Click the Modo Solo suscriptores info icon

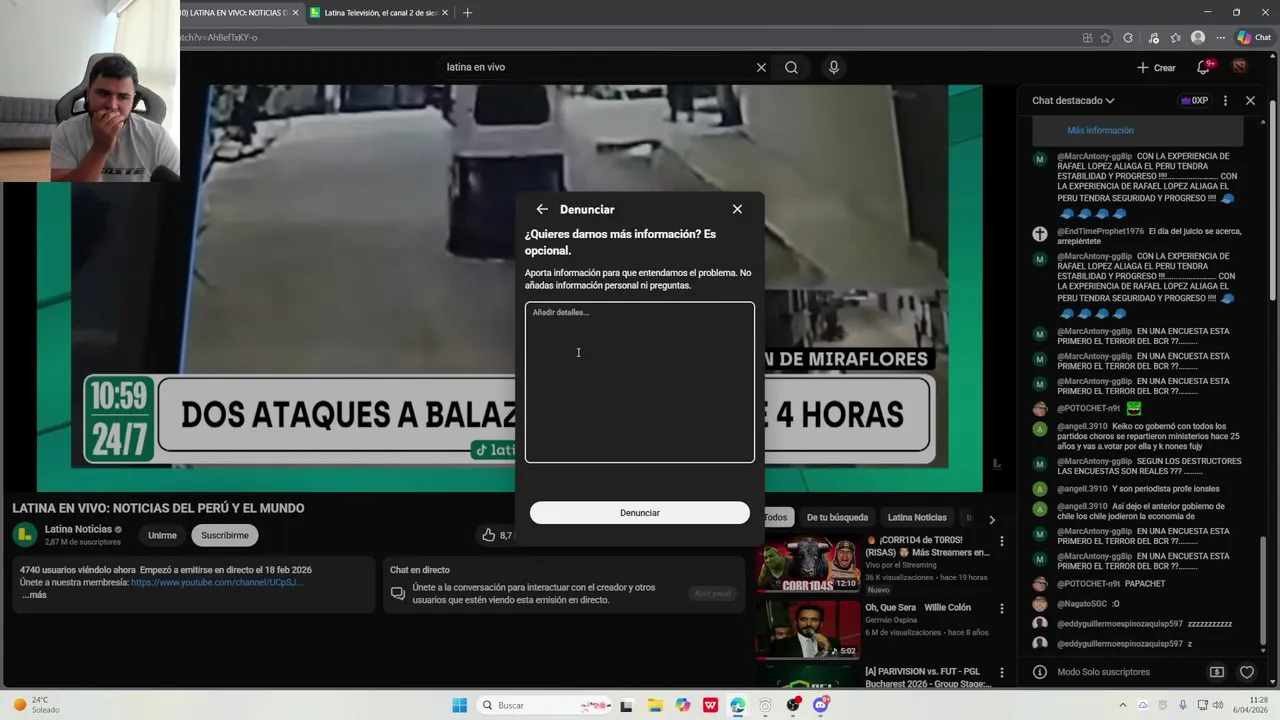coord(1040,672)
